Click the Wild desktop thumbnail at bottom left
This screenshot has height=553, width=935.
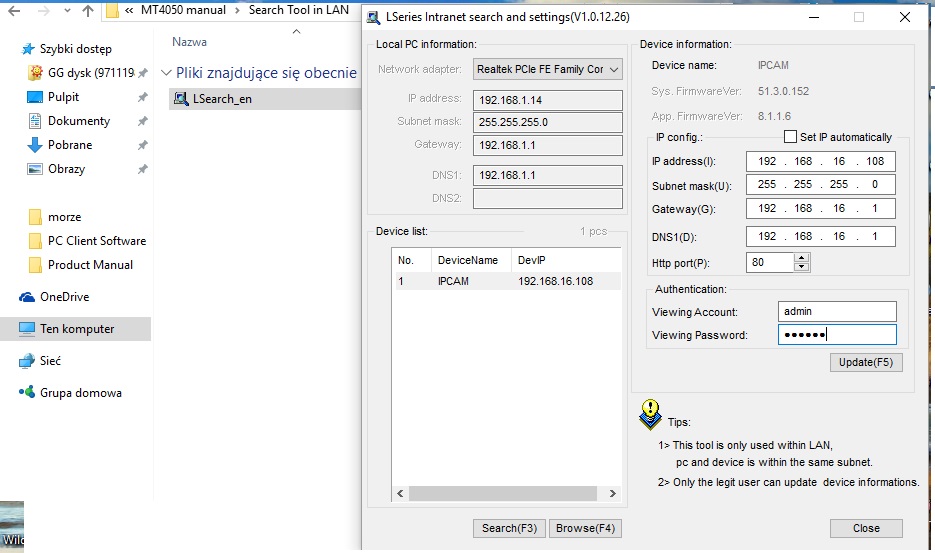12,525
